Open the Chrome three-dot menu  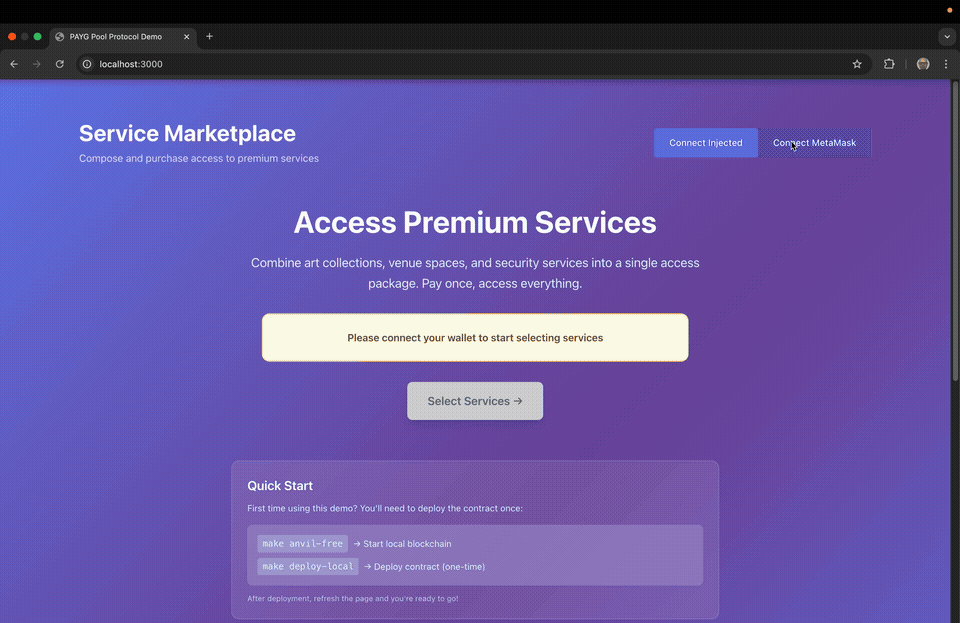[946, 63]
